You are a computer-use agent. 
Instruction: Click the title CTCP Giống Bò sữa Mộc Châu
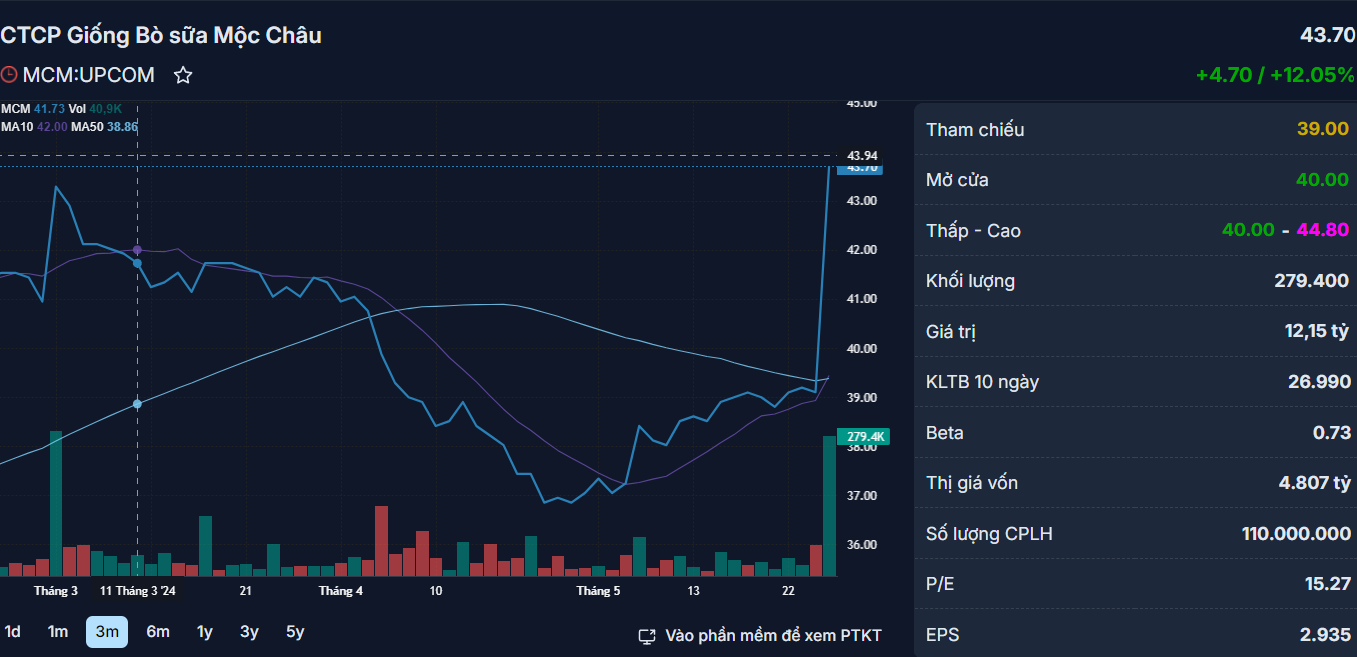[161, 36]
